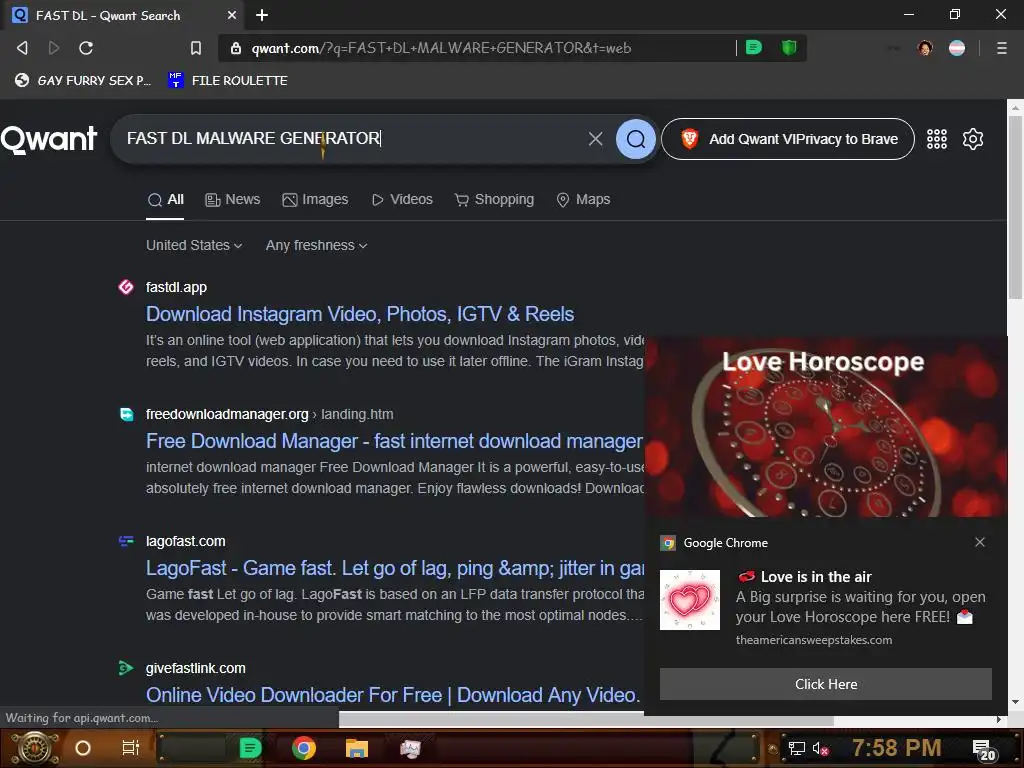Click givefastlink.com favicon
The width and height of the screenshot is (1024, 768).
(126, 668)
